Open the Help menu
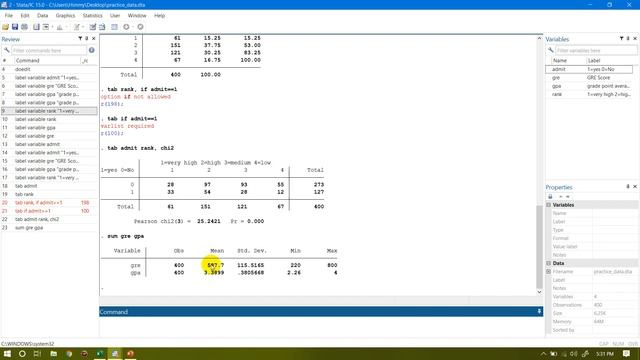 [160, 16]
